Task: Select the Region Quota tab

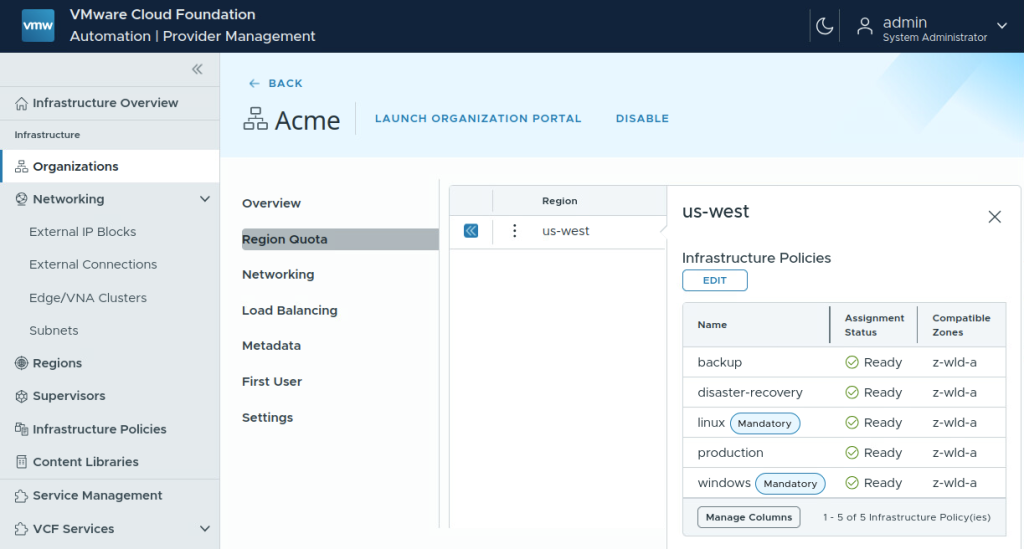Action: coord(340,239)
